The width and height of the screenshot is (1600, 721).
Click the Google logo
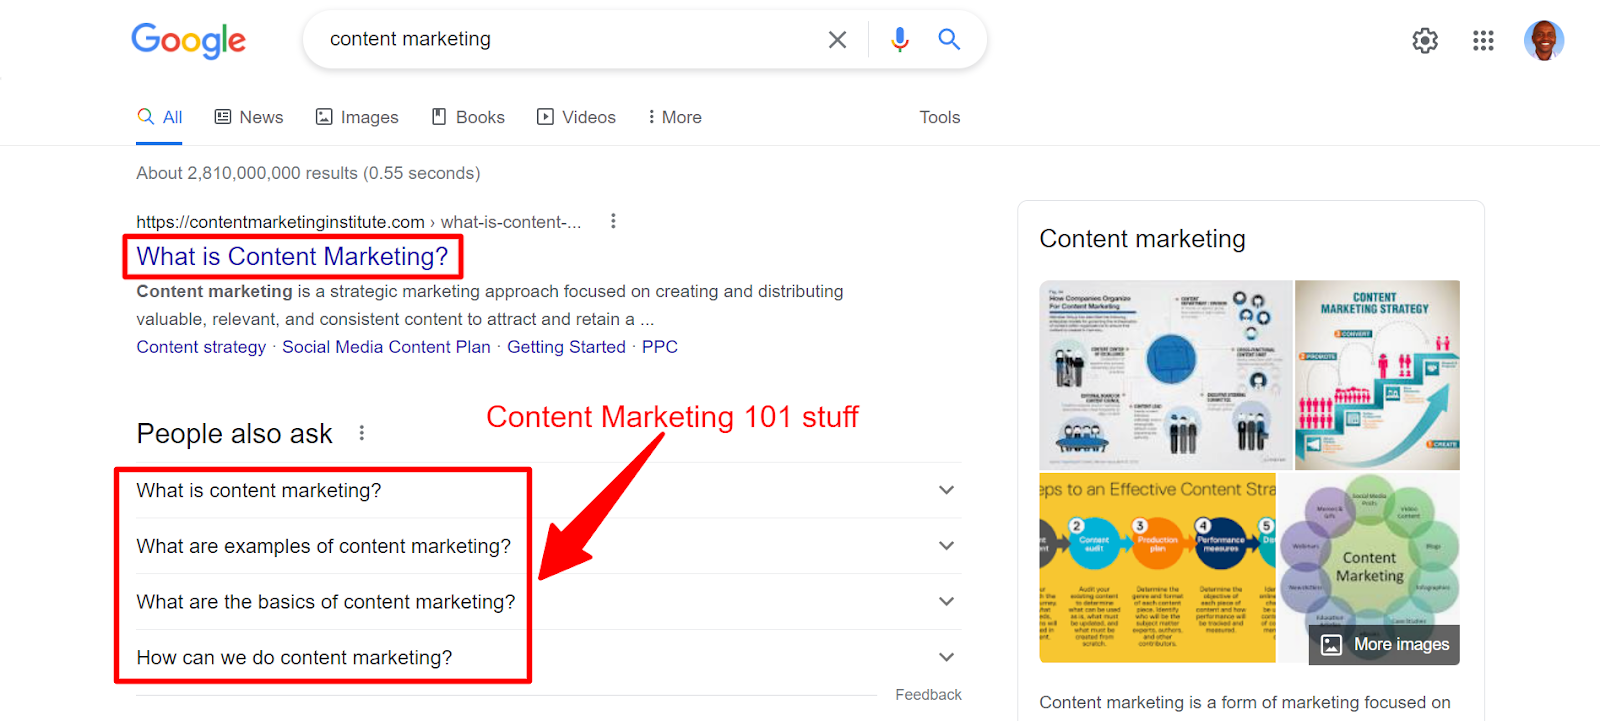tap(189, 40)
